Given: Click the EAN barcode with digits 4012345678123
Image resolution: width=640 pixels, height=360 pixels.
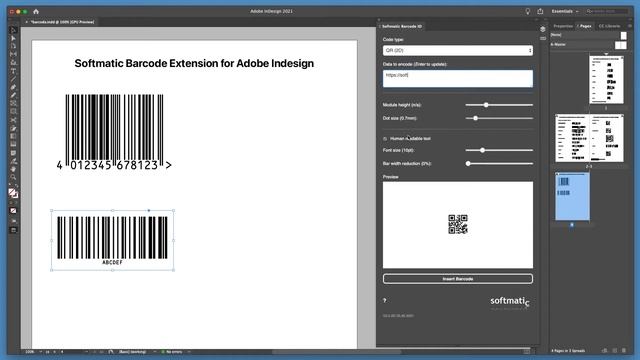Looking at the screenshot, I should click(x=114, y=132).
